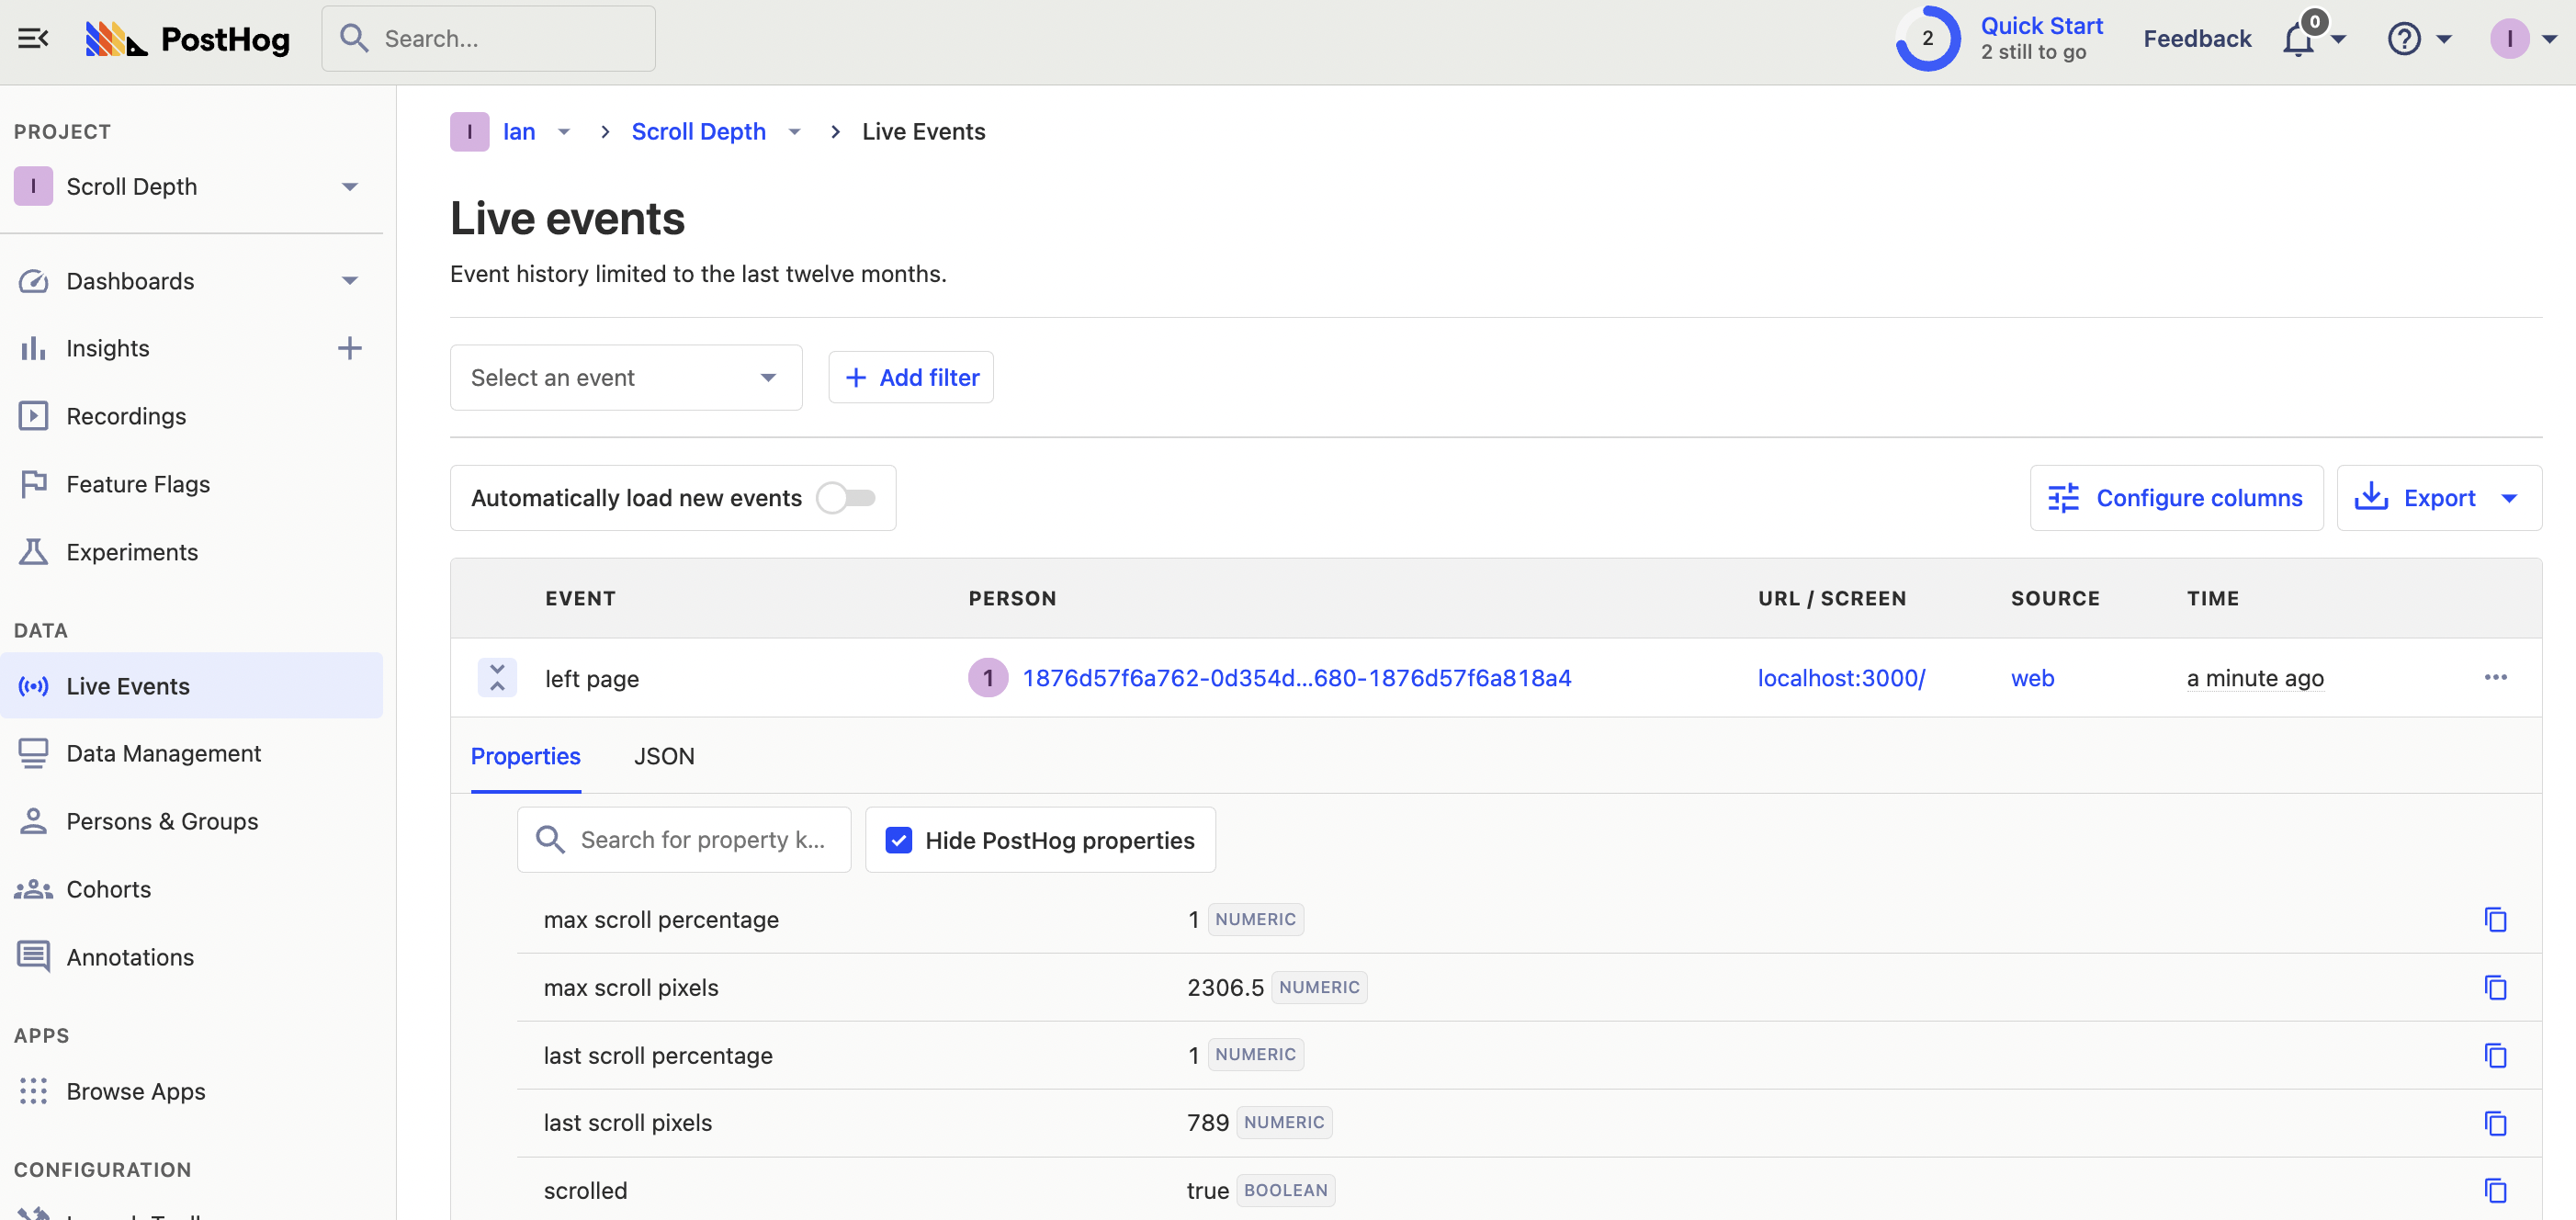2576x1220 pixels.
Task: Copy the last scroll pixels value
Action: pos(2495,1123)
